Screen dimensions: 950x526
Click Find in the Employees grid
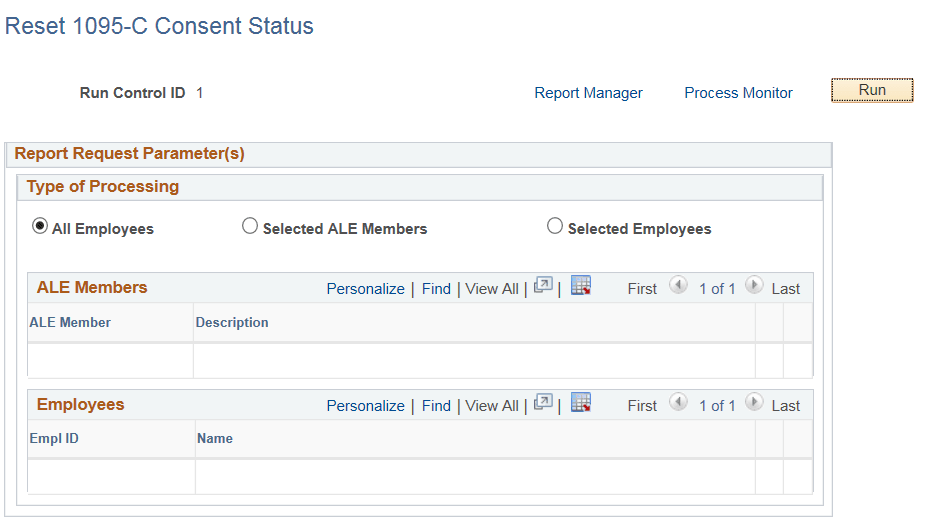point(436,406)
